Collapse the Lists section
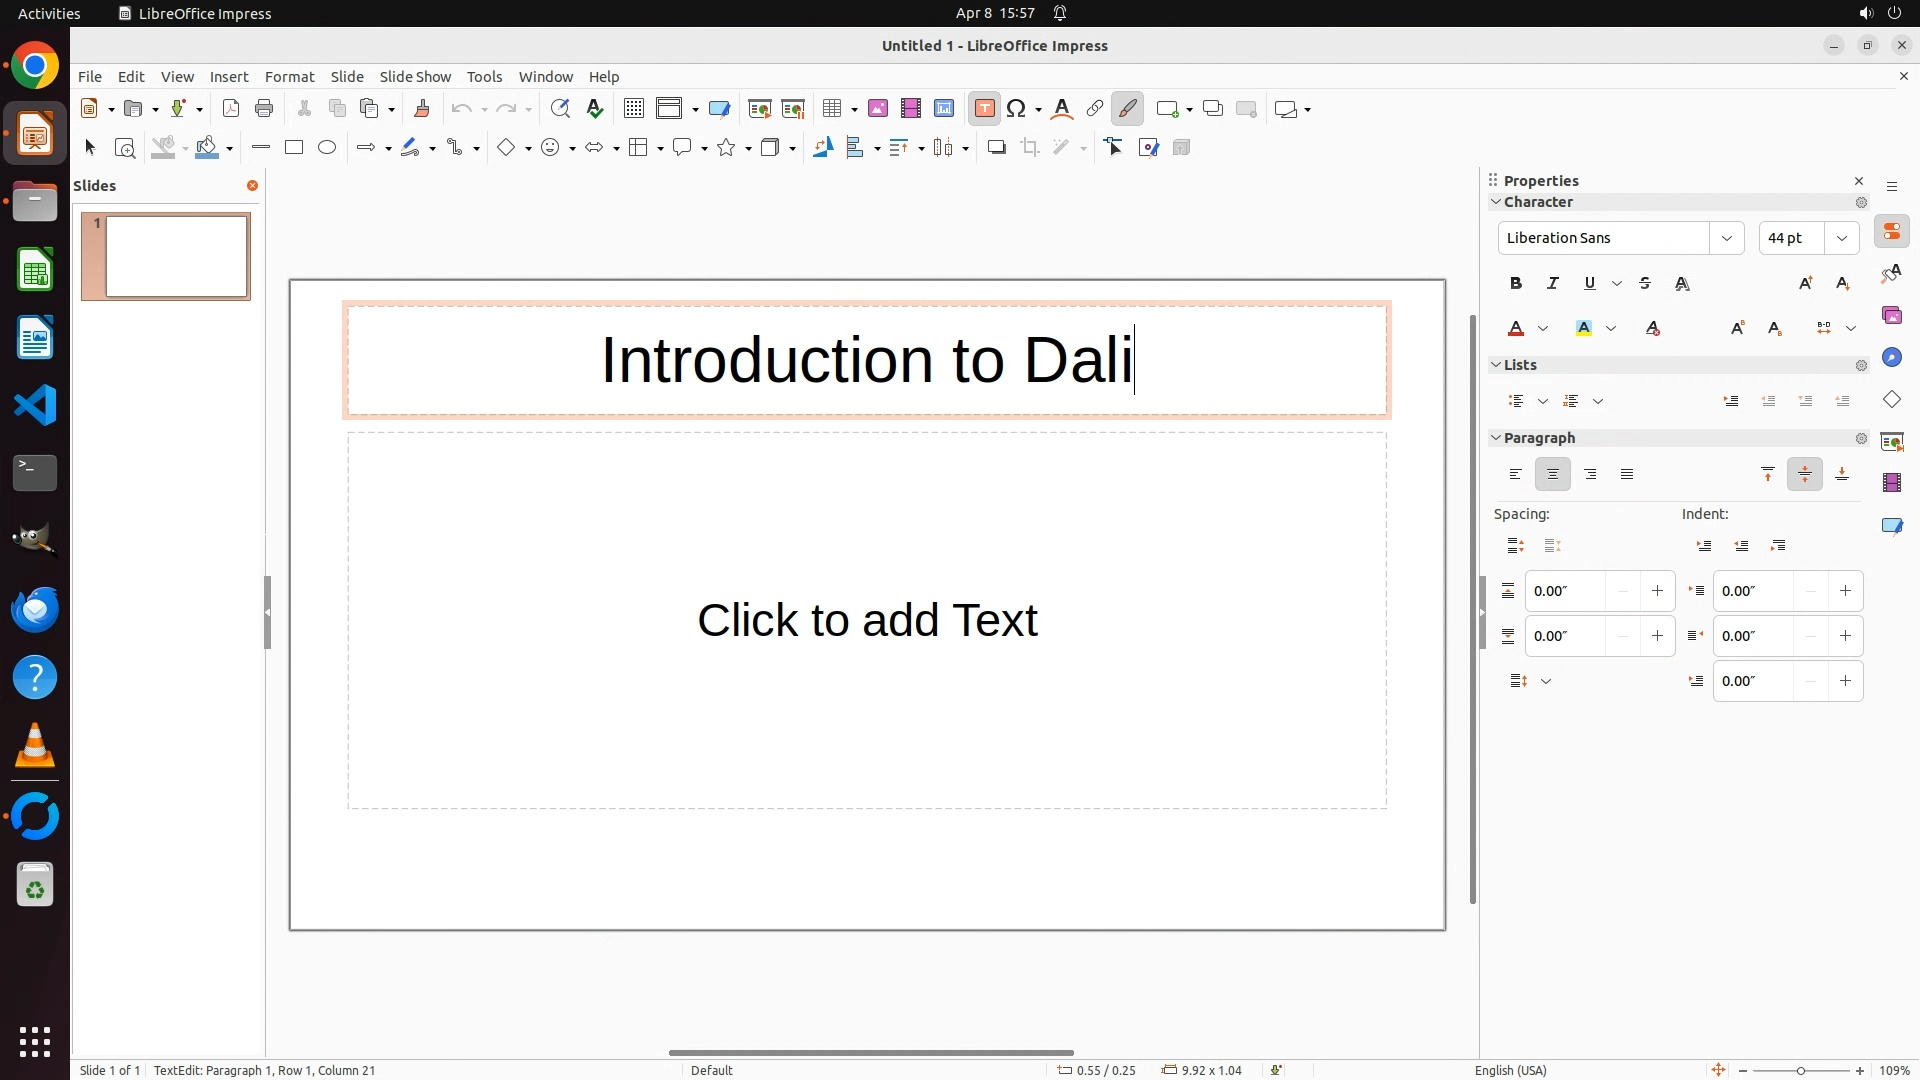The image size is (1920, 1080). (1497, 365)
